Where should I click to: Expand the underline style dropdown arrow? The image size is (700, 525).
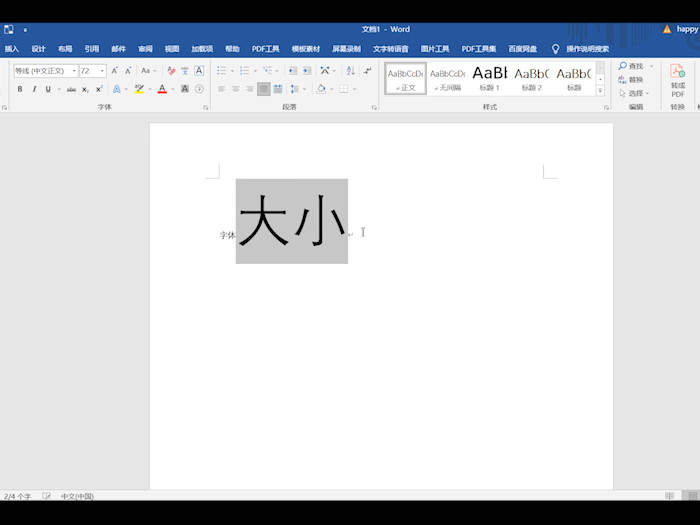pyautogui.click(x=59, y=89)
